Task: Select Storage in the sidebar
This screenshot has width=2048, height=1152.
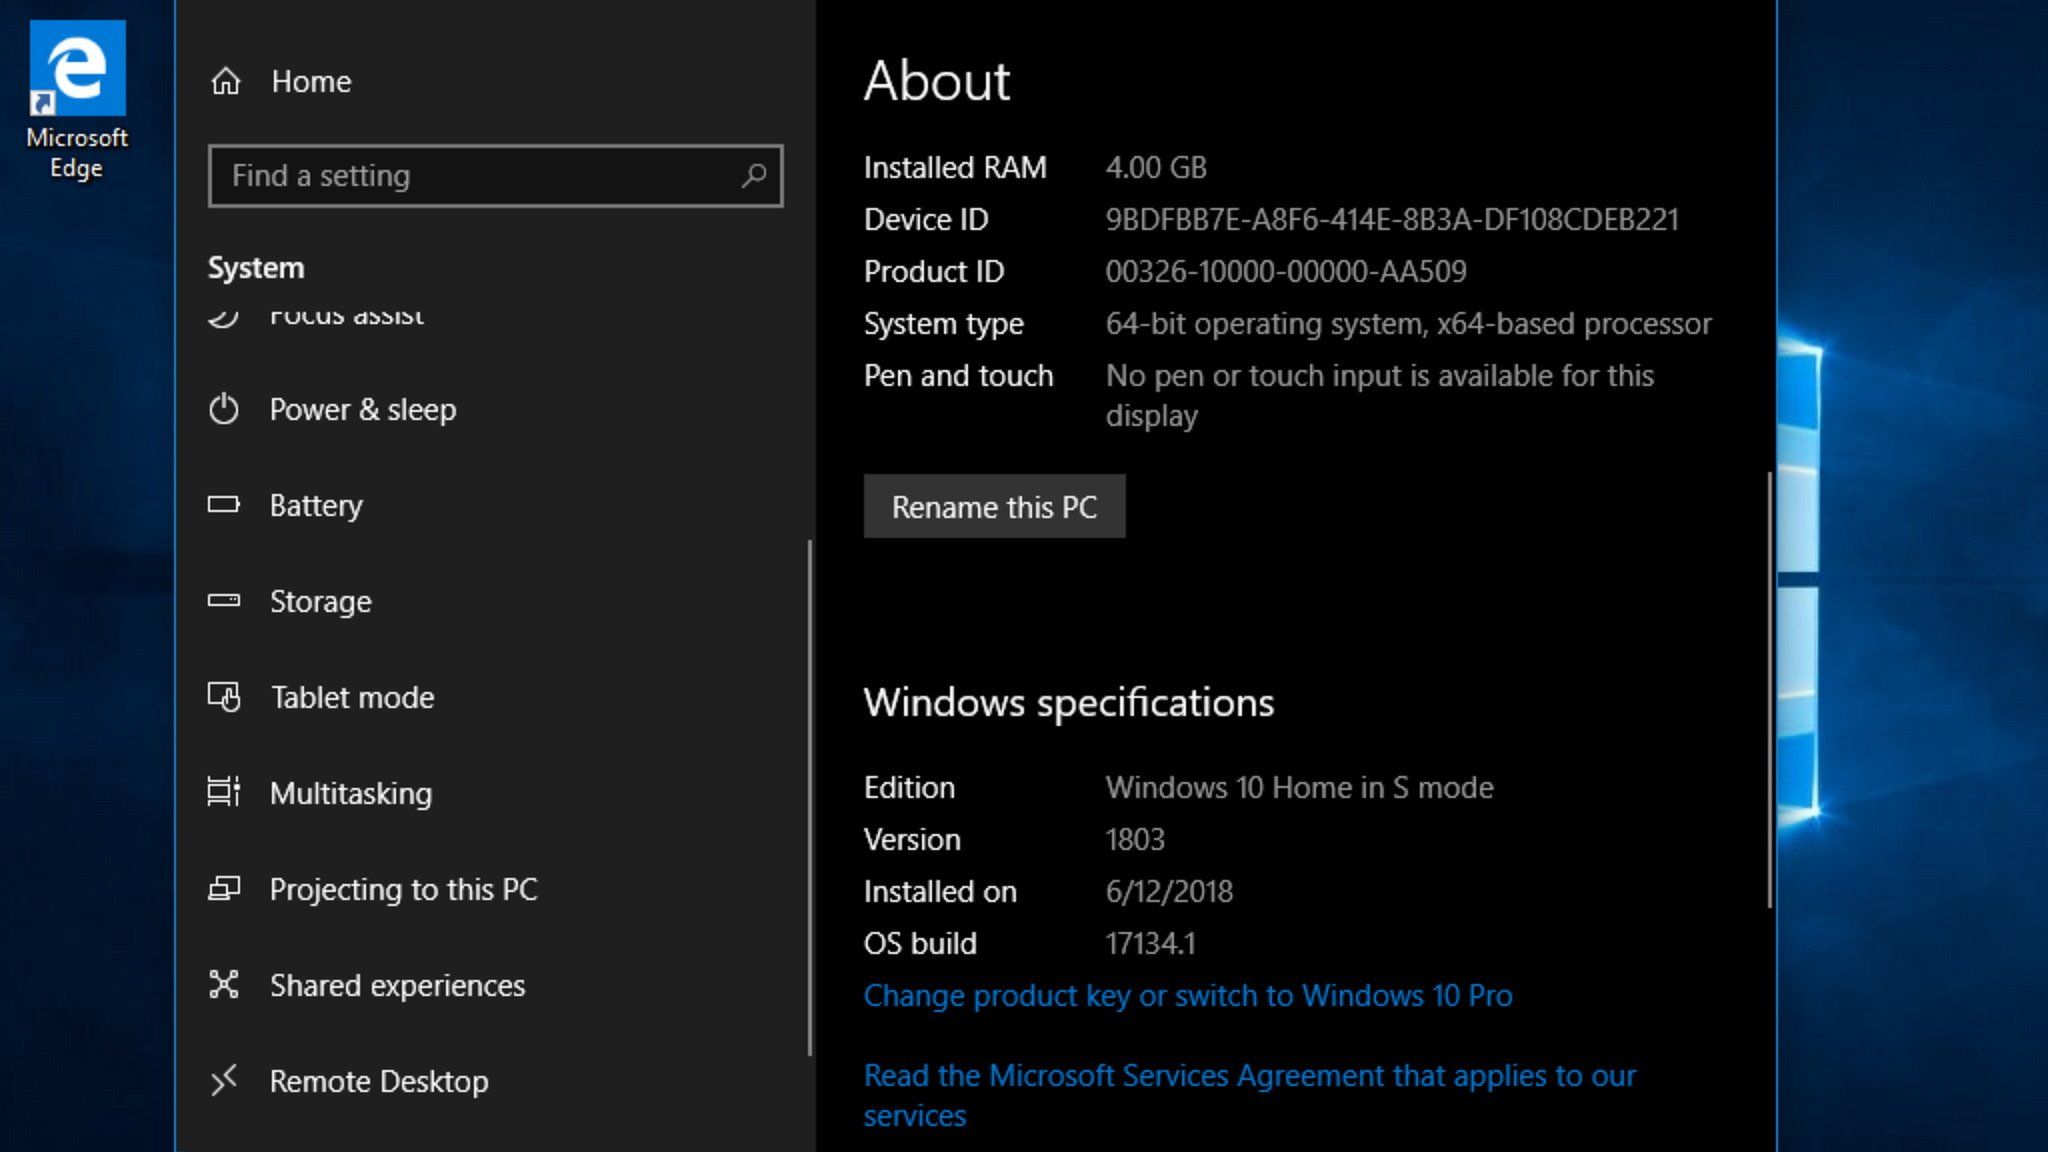Action: click(x=320, y=601)
